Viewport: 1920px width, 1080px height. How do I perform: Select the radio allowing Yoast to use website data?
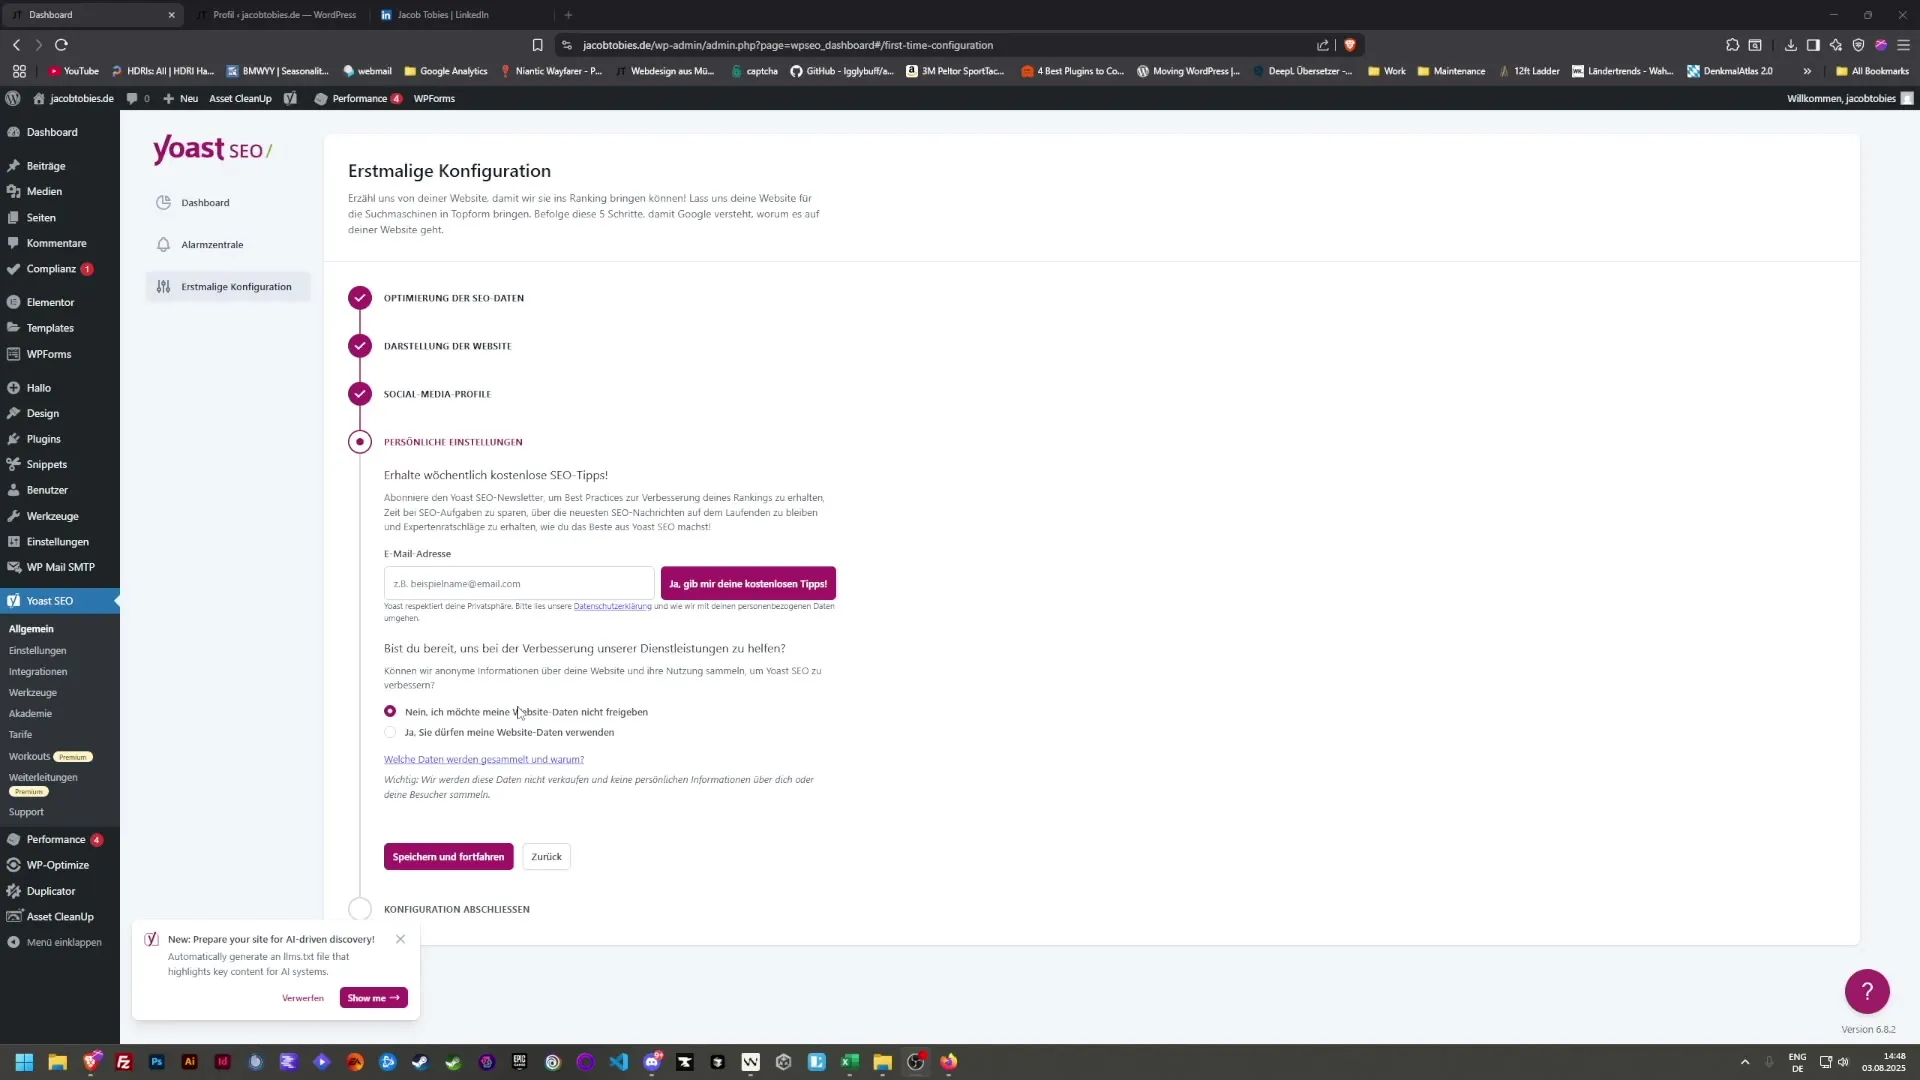390,732
